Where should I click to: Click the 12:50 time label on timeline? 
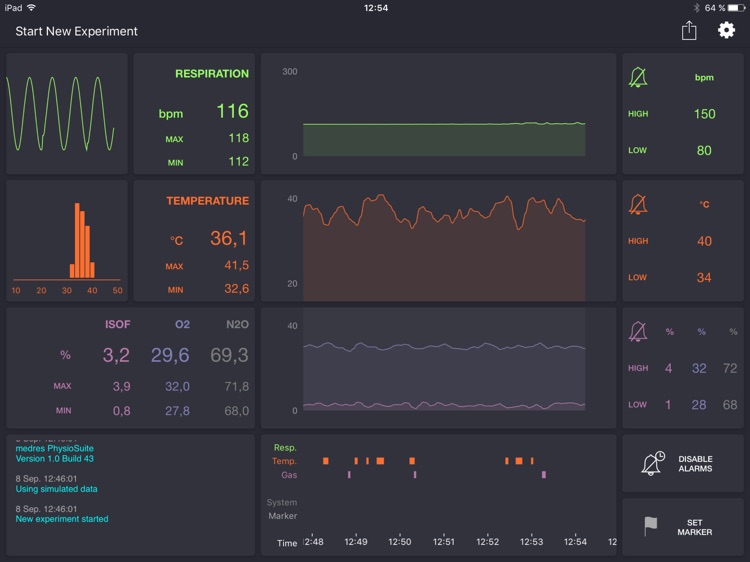399,542
